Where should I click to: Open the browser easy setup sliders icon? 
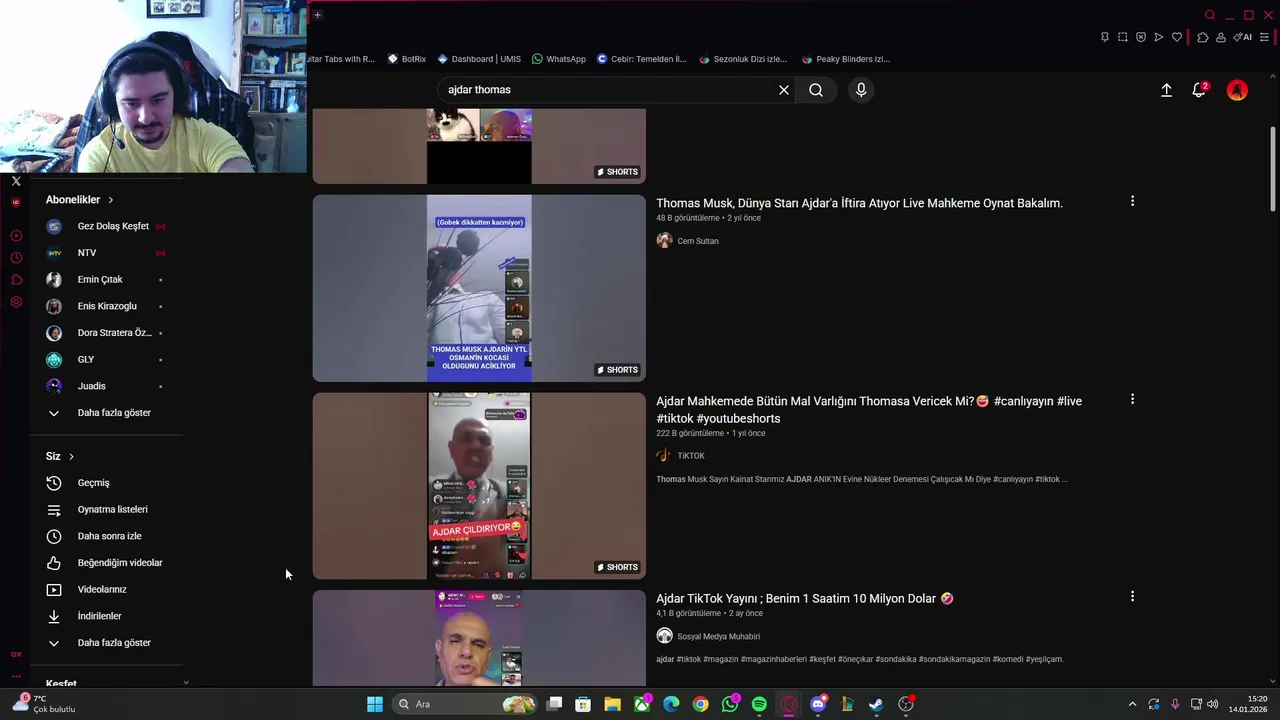pyautogui.click(x=1264, y=37)
